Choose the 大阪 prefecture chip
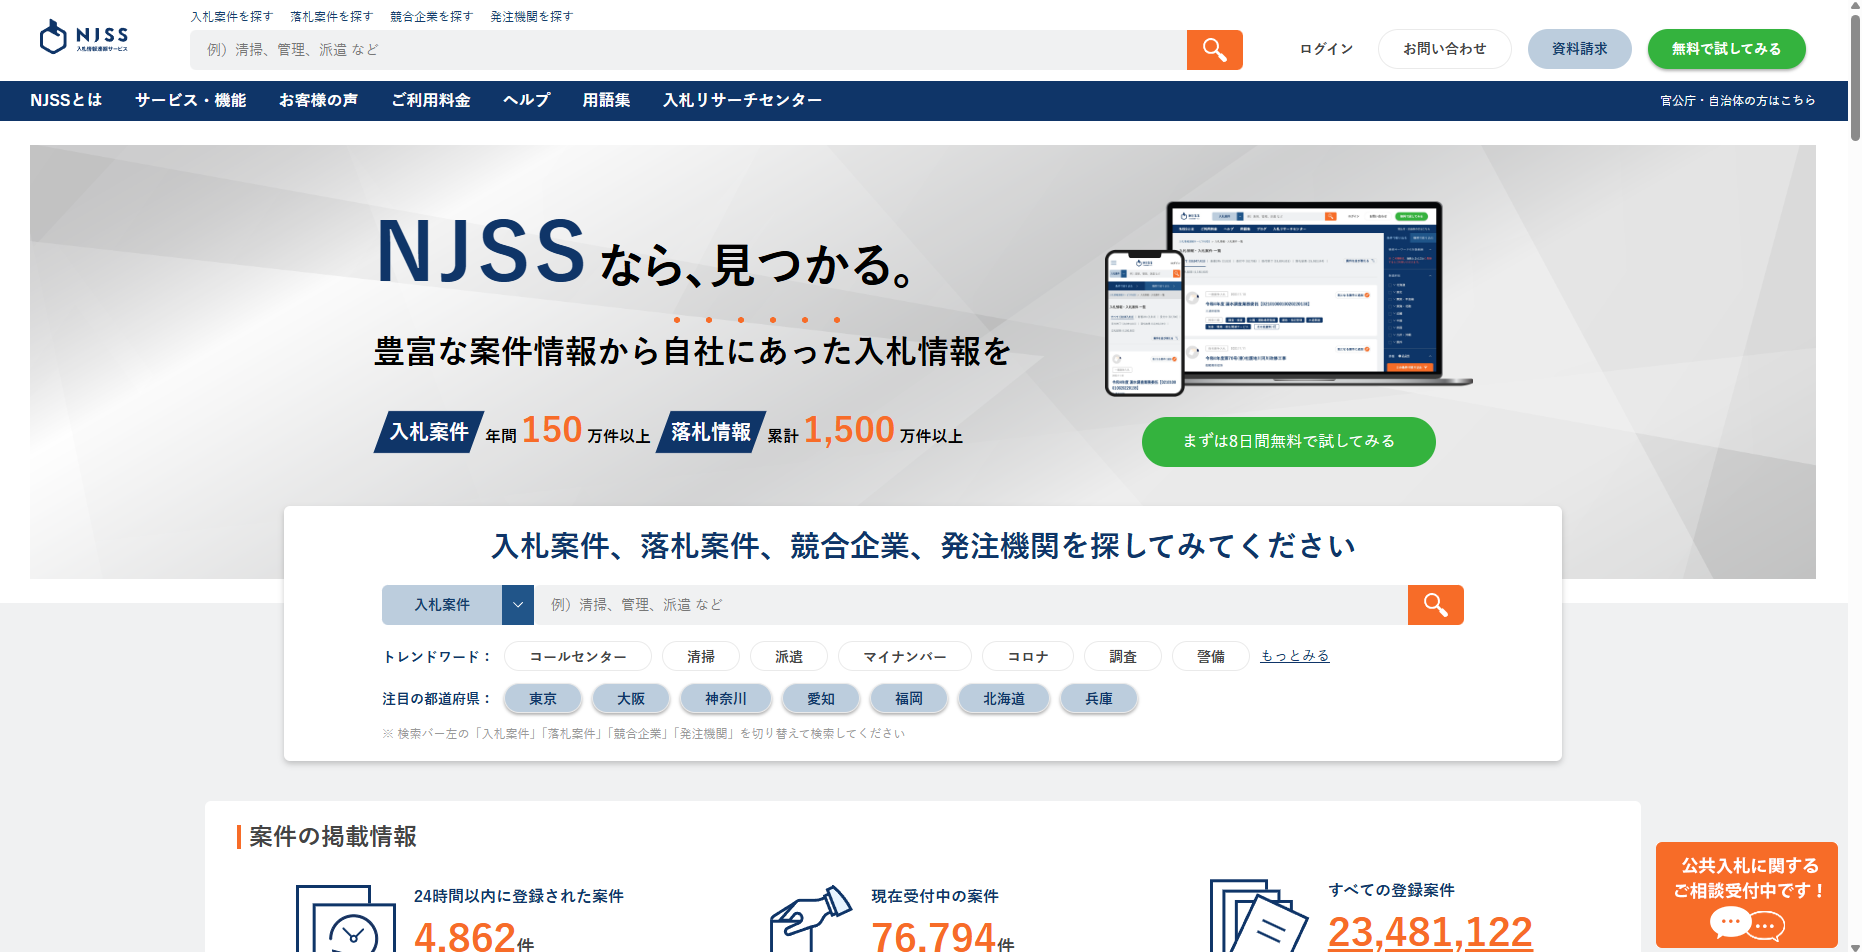 click(631, 698)
